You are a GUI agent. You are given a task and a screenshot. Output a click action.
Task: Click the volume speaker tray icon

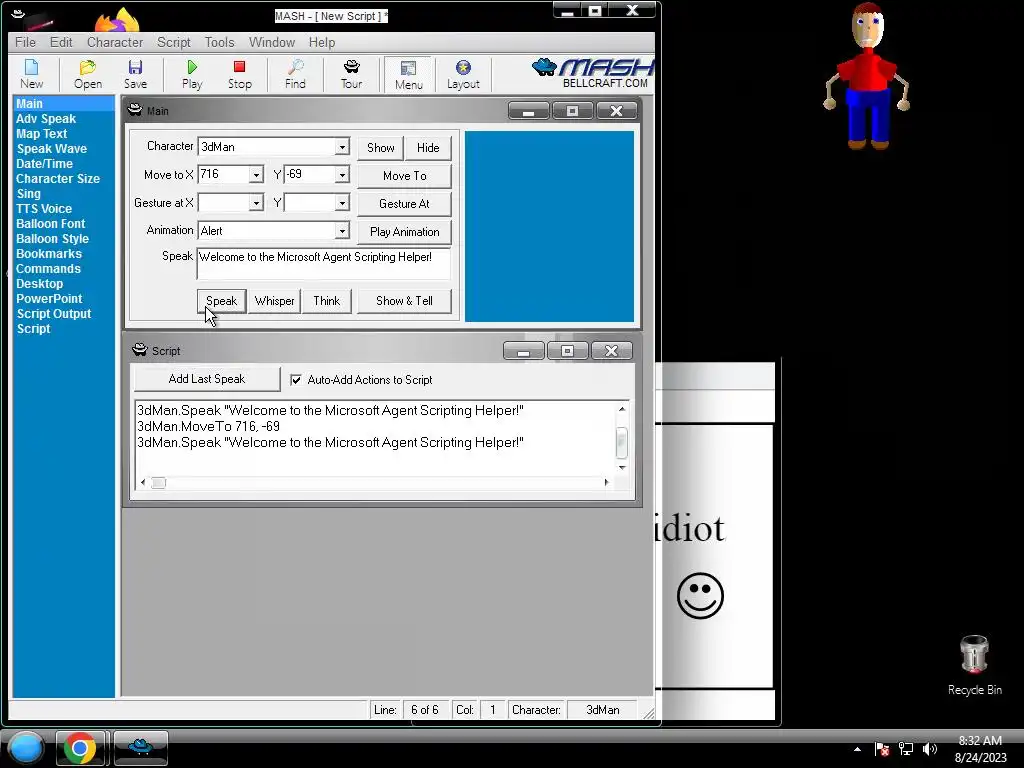tap(929, 749)
